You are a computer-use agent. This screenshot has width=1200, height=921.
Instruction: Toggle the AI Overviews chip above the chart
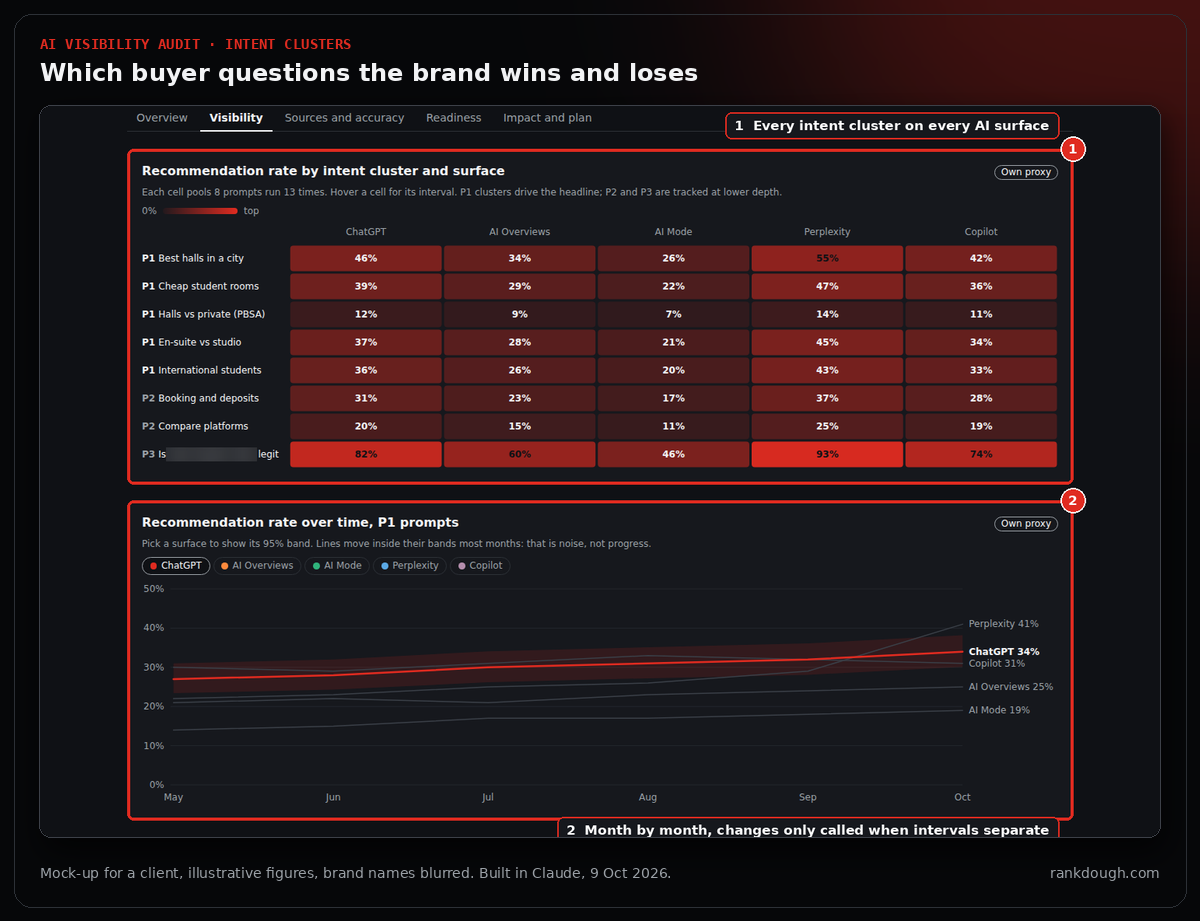(x=257, y=566)
